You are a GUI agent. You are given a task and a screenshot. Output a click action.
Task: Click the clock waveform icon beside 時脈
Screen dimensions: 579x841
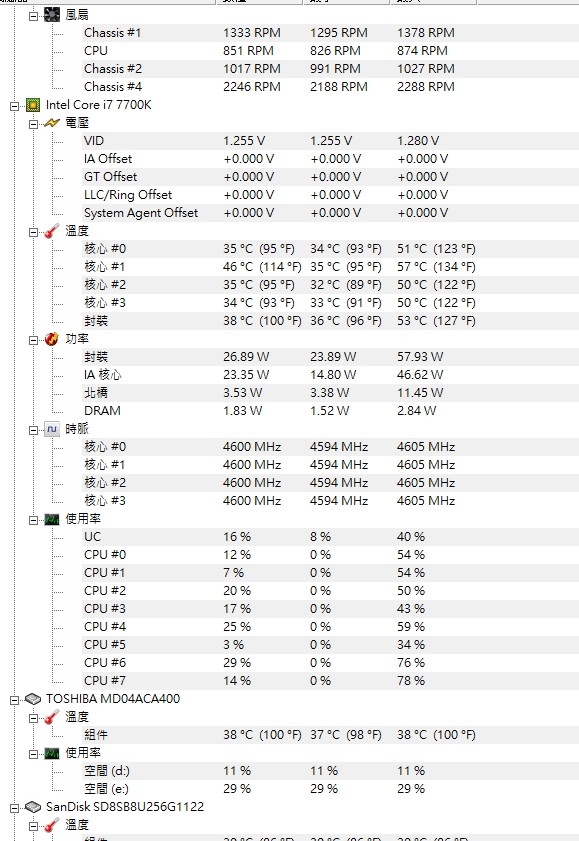coord(51,429)
